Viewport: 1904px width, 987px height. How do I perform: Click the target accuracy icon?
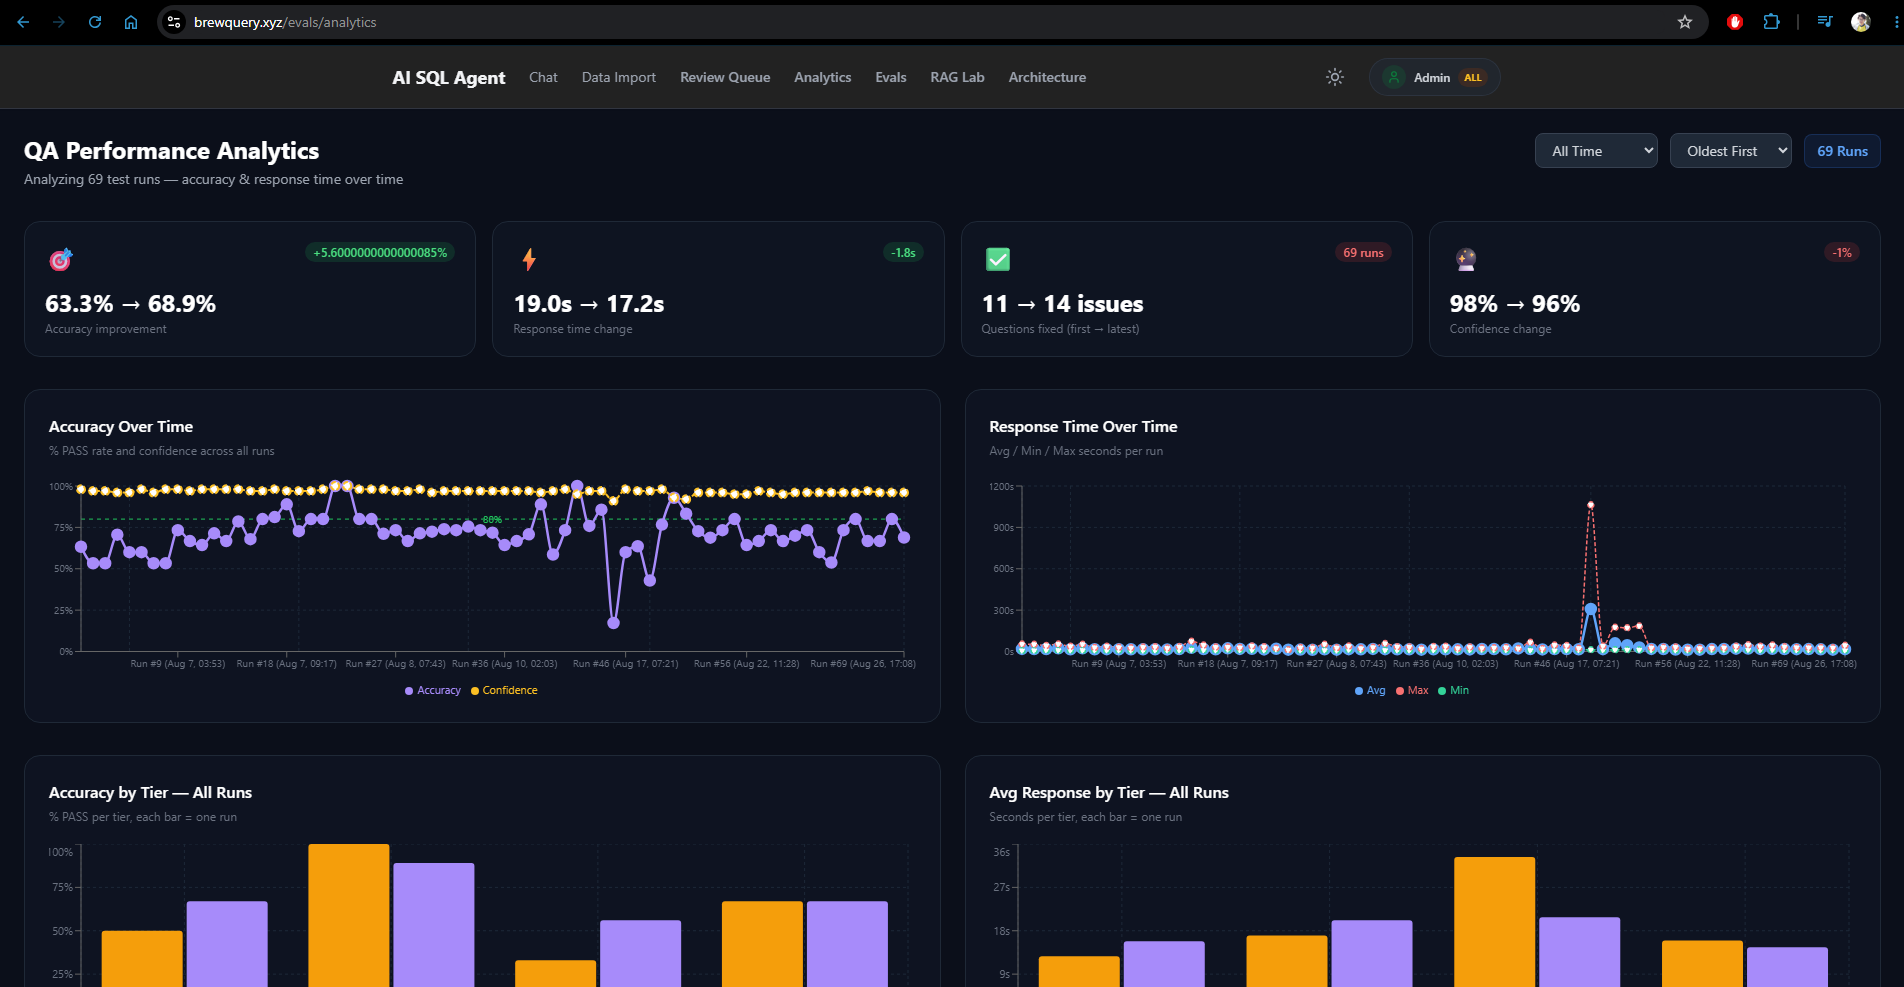pos(61,259)
